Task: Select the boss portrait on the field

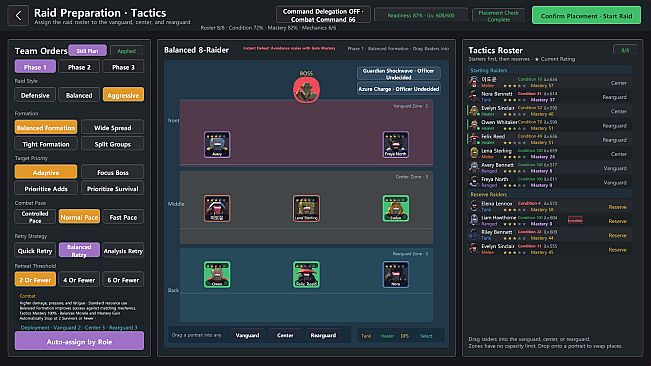Action: 306,90
